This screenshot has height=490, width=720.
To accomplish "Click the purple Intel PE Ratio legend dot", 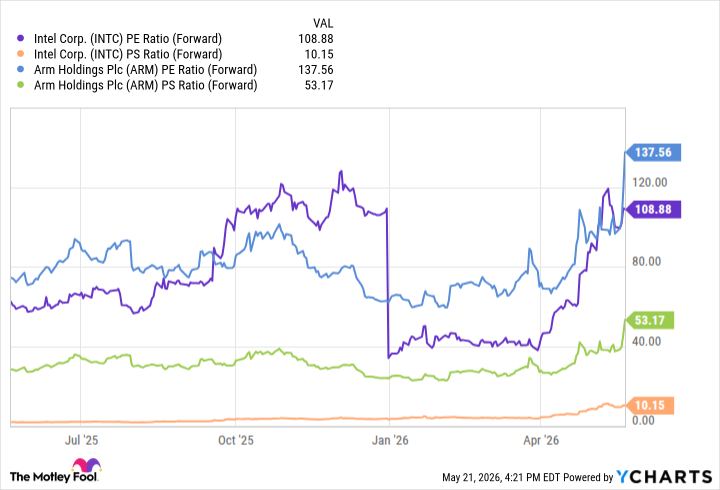I will click(20, 39).
